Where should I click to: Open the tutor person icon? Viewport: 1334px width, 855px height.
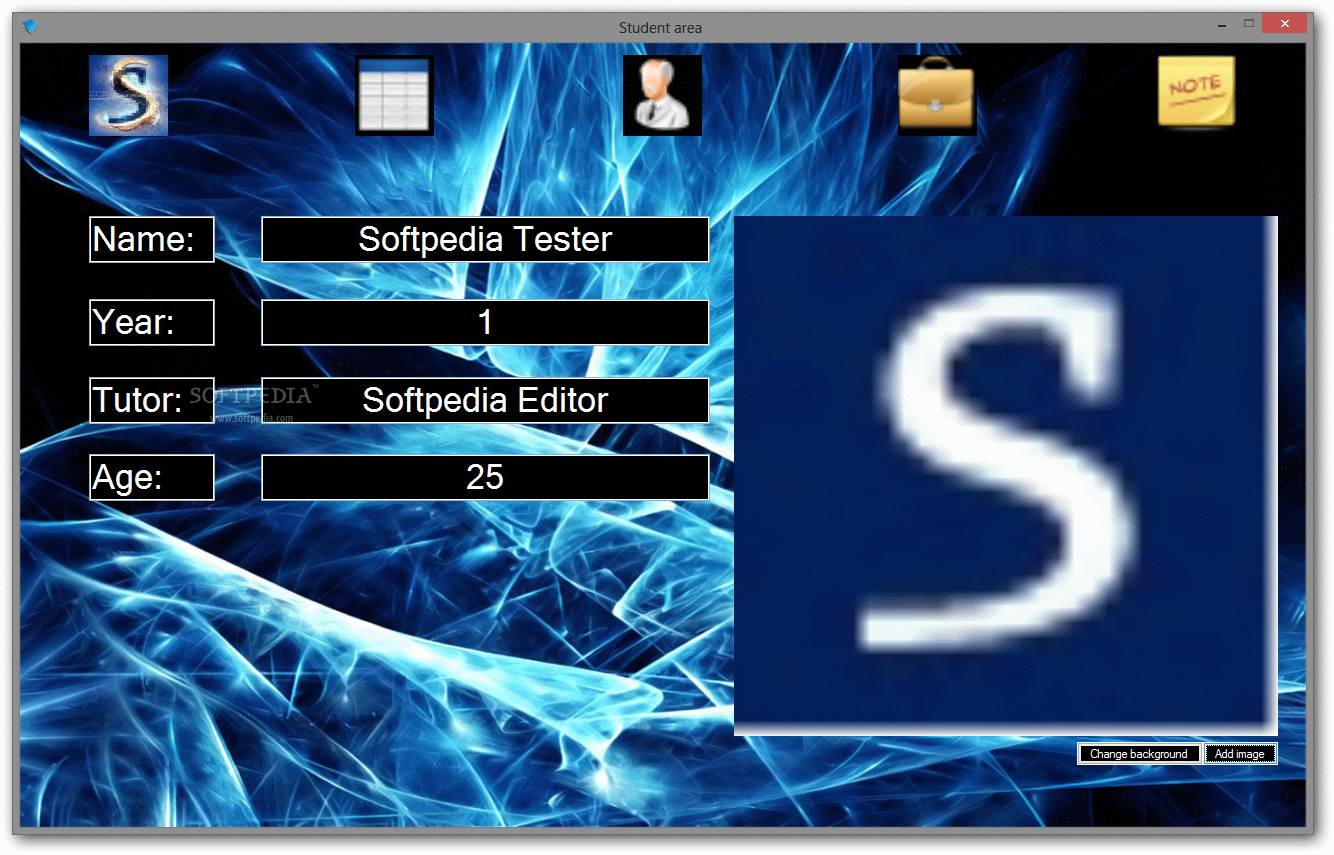[x=662, y=95]
